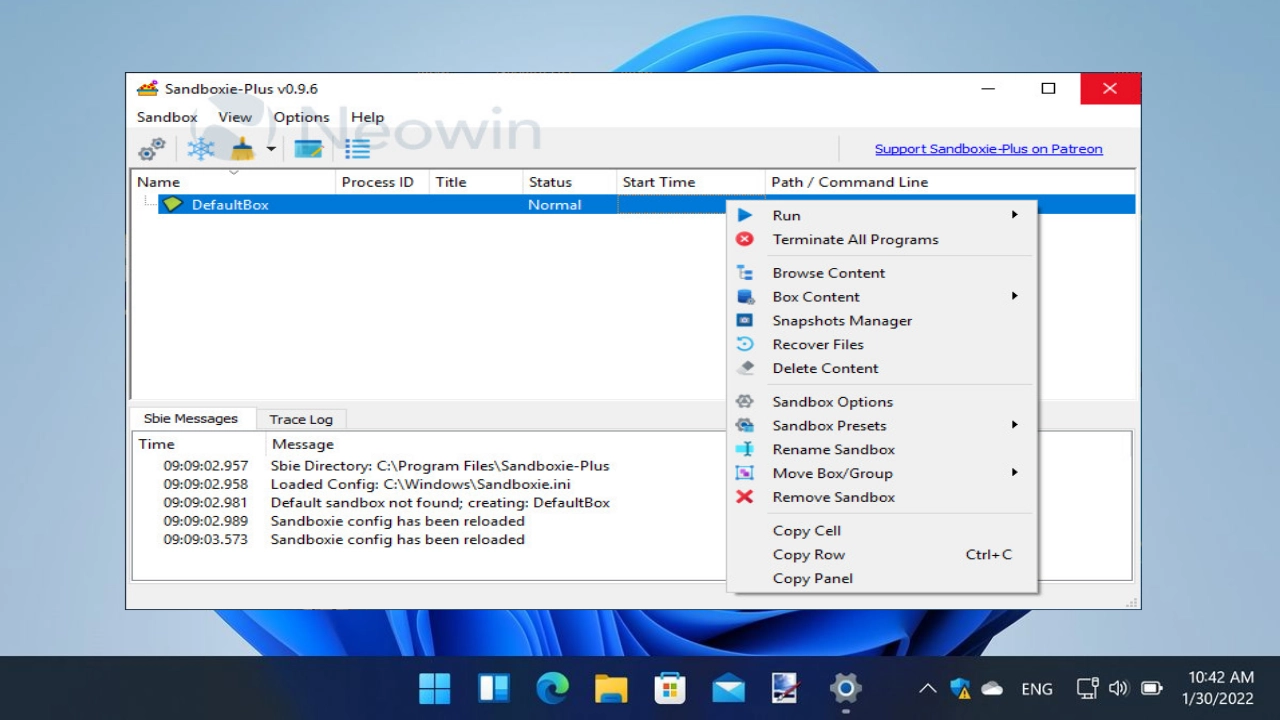Open the Mail app from taskbar
Viewport: 1280px width, 720px height.
(728, 688)
